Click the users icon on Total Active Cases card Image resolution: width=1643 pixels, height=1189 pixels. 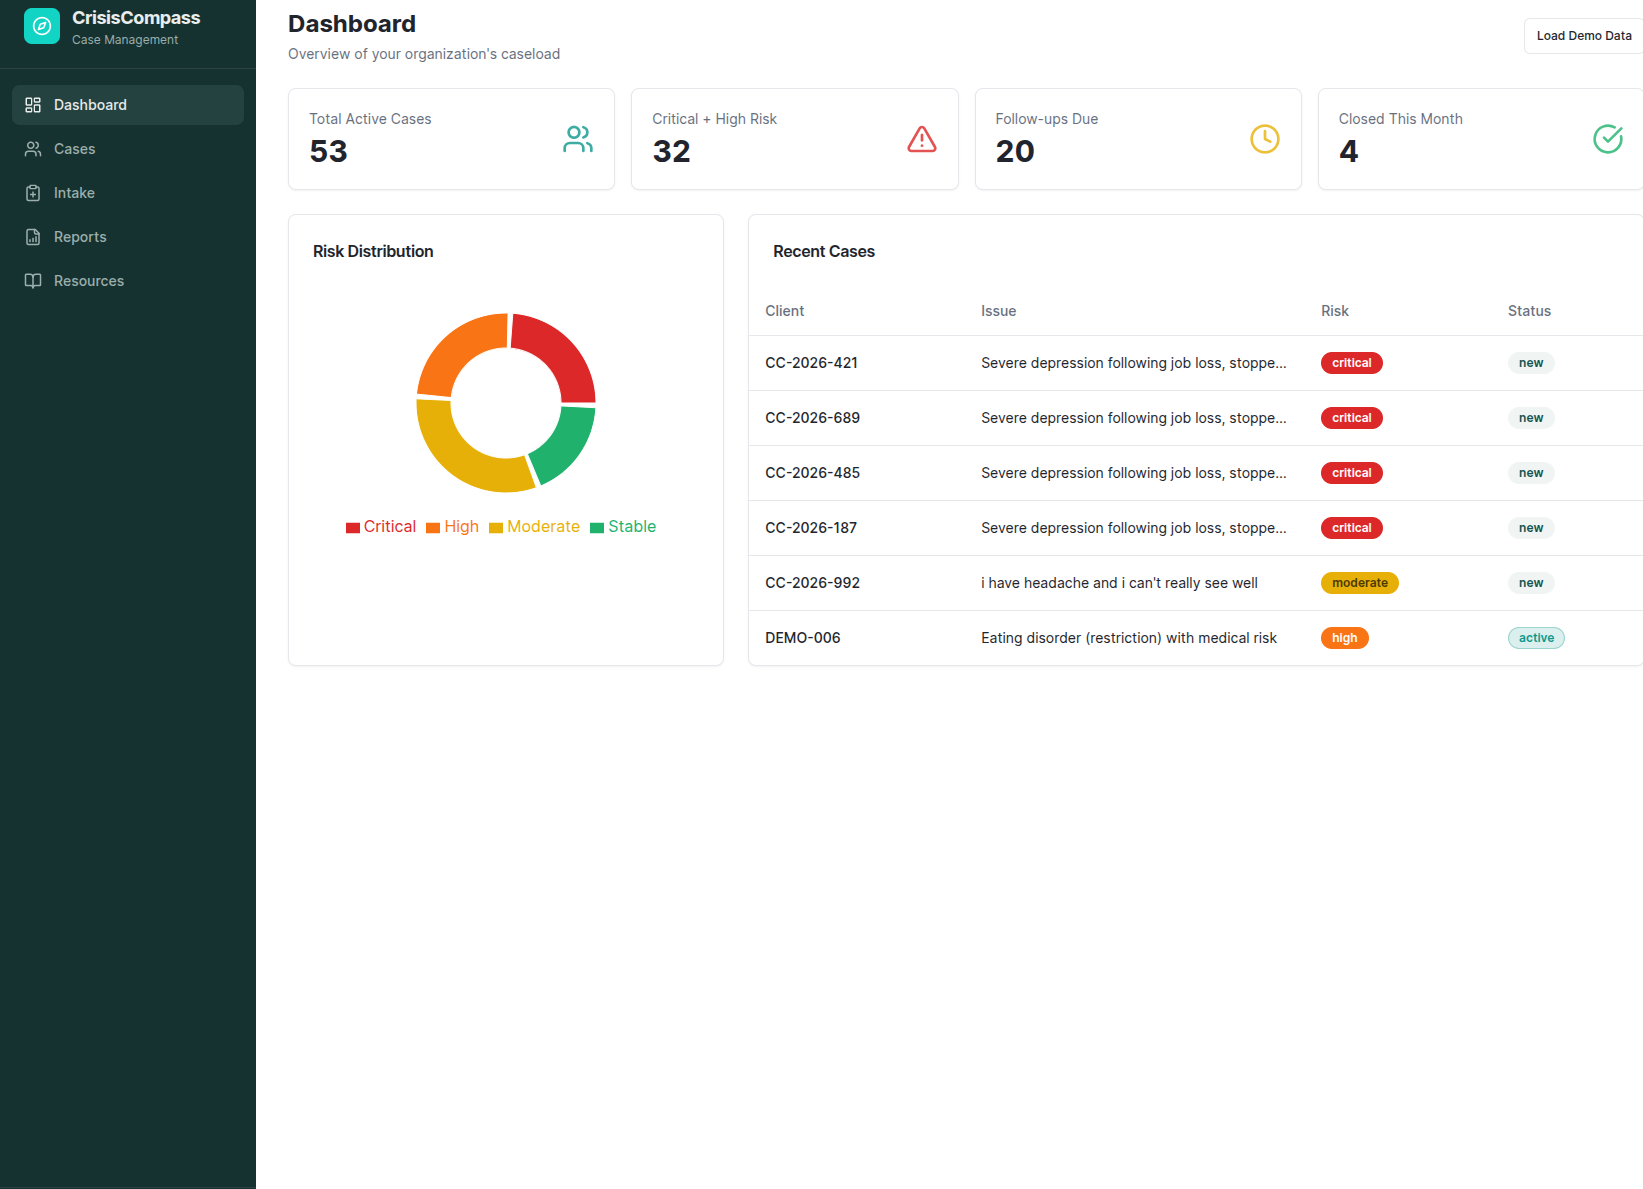(x=578, y=139)
